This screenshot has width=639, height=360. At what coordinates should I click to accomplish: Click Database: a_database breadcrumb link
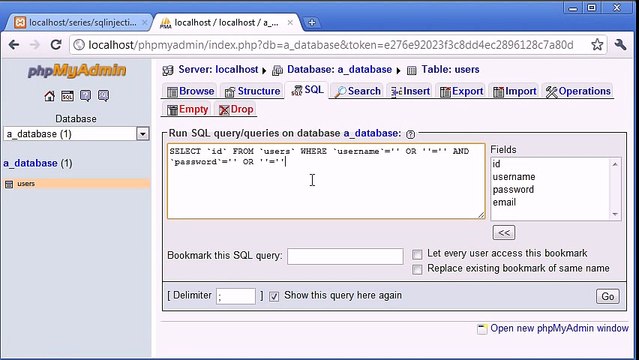click(x=339, y=70)
